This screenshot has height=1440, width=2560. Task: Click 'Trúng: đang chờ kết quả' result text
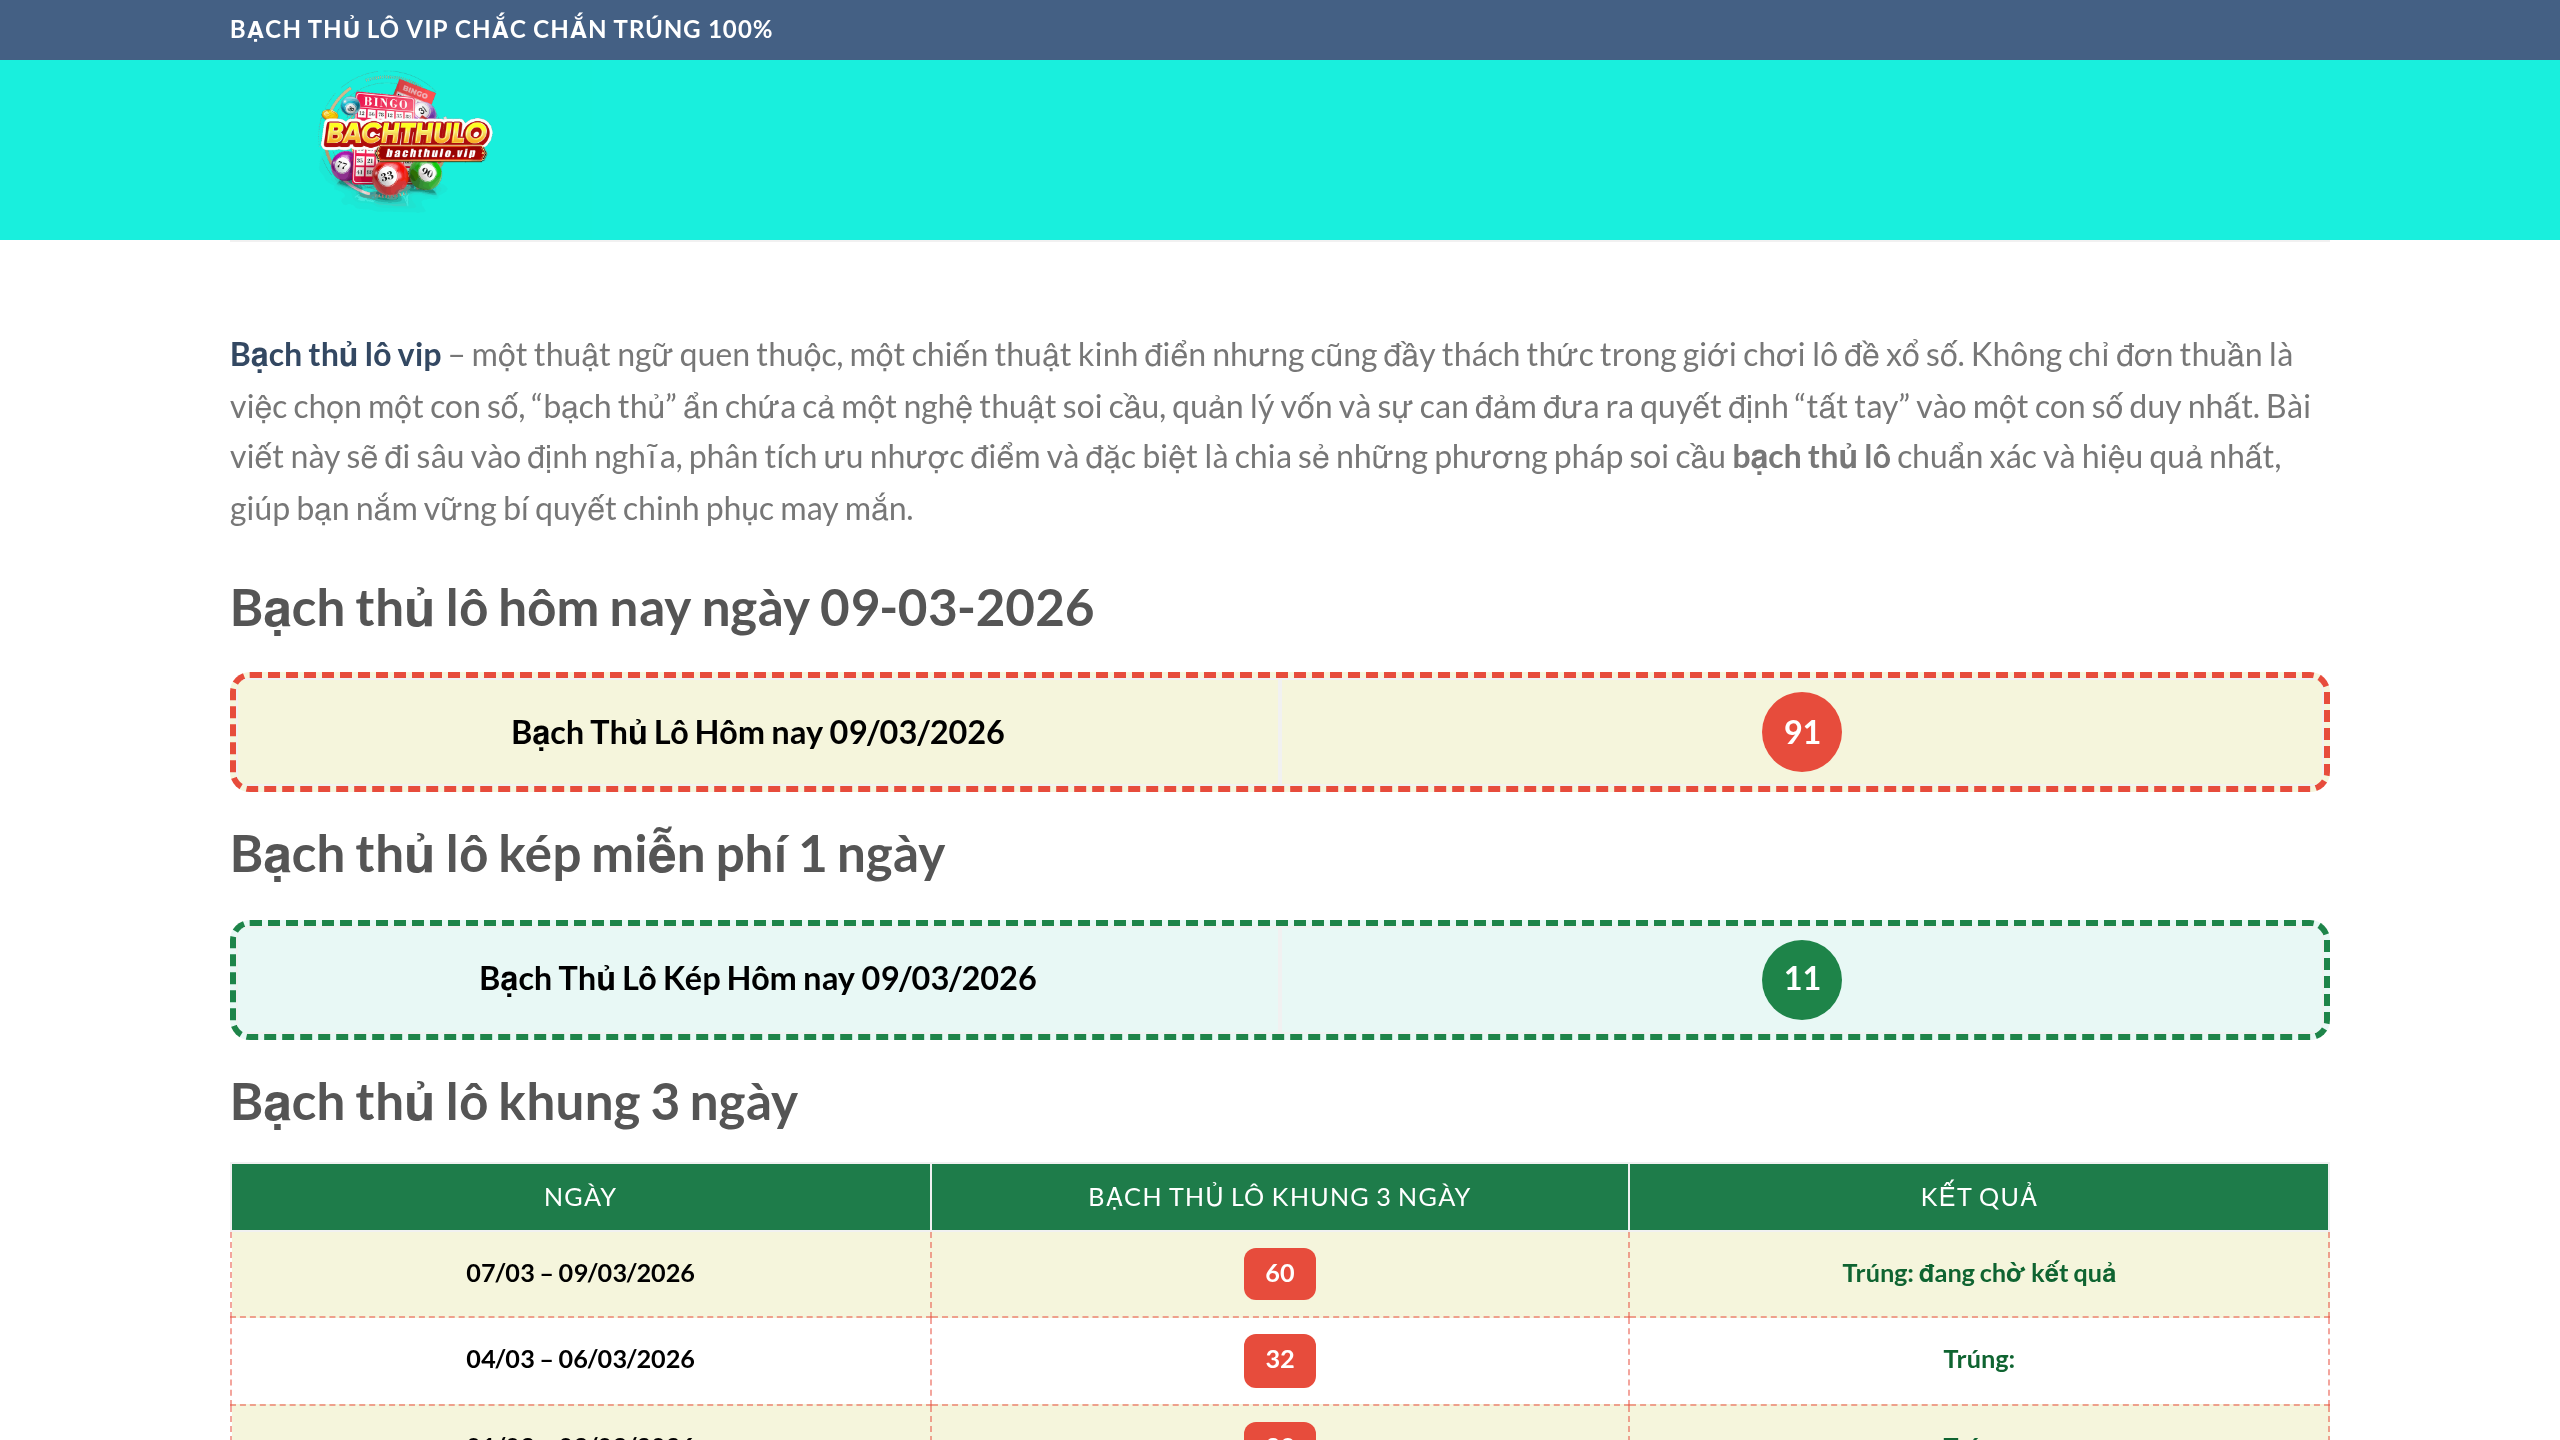[x=1978, y=1273]
